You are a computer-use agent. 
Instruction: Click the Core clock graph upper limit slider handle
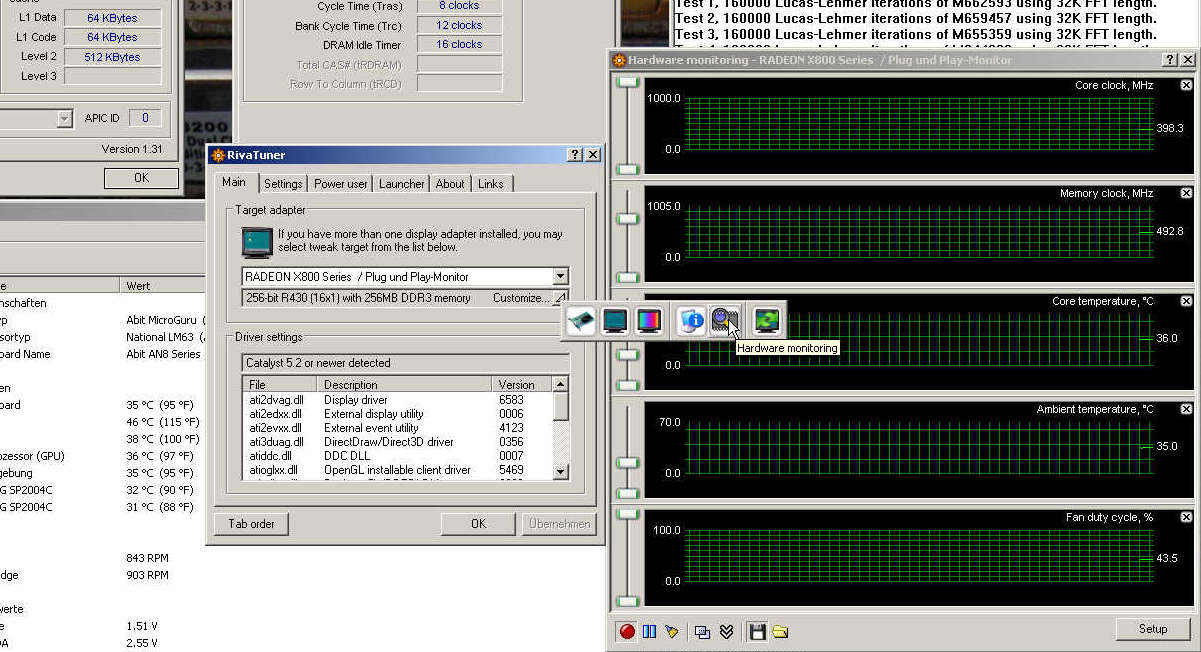[x=627, y=84]
